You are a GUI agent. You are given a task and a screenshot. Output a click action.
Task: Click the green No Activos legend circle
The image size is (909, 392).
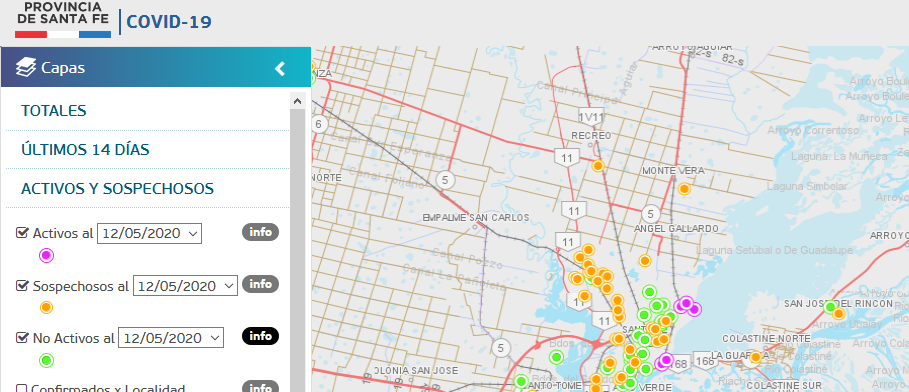click(x=46, y=360)
